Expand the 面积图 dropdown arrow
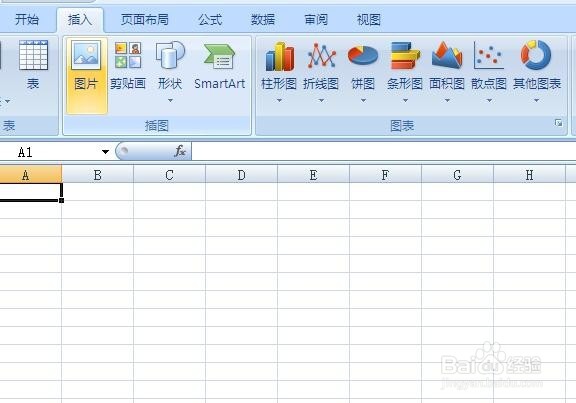 [447, 101]
